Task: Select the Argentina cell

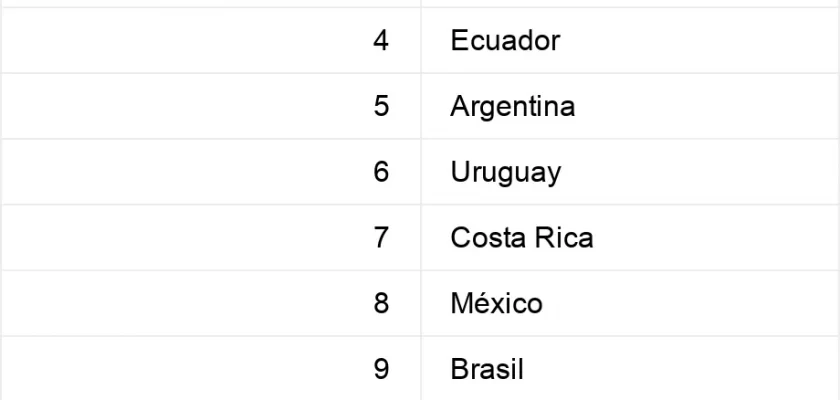Action: coord(631,106)
